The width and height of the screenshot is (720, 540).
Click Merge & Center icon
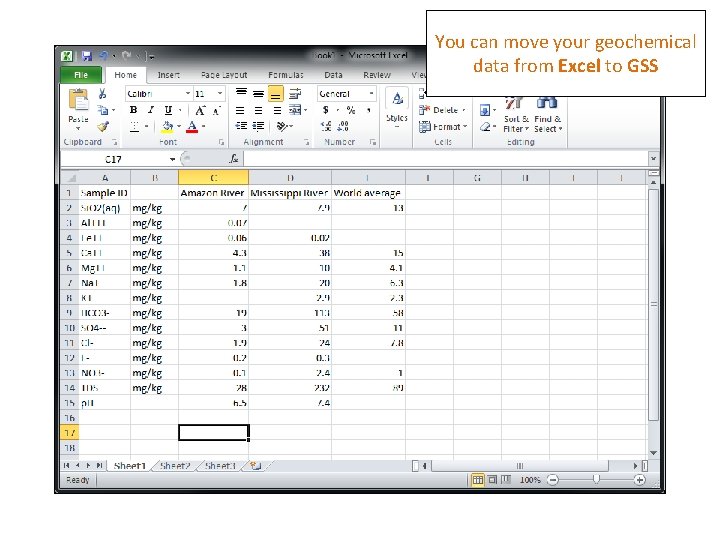[295, 110]
